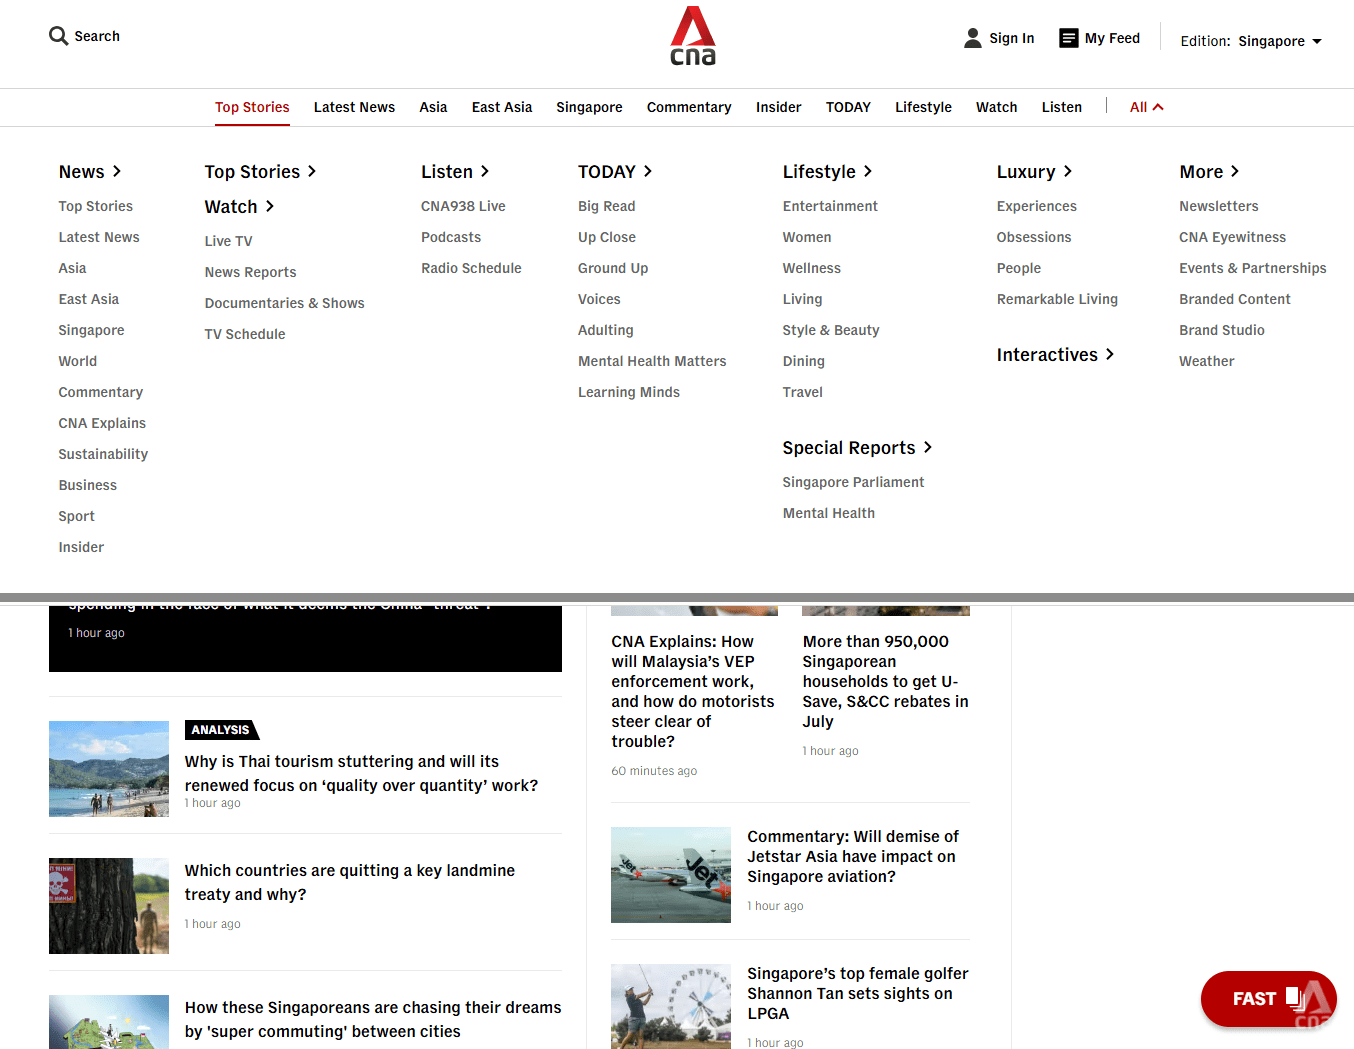Open Obsessions under Luxury
Image resolution: width=1354 pixels, height=1049 pixels.
(x=1034, y=237)
